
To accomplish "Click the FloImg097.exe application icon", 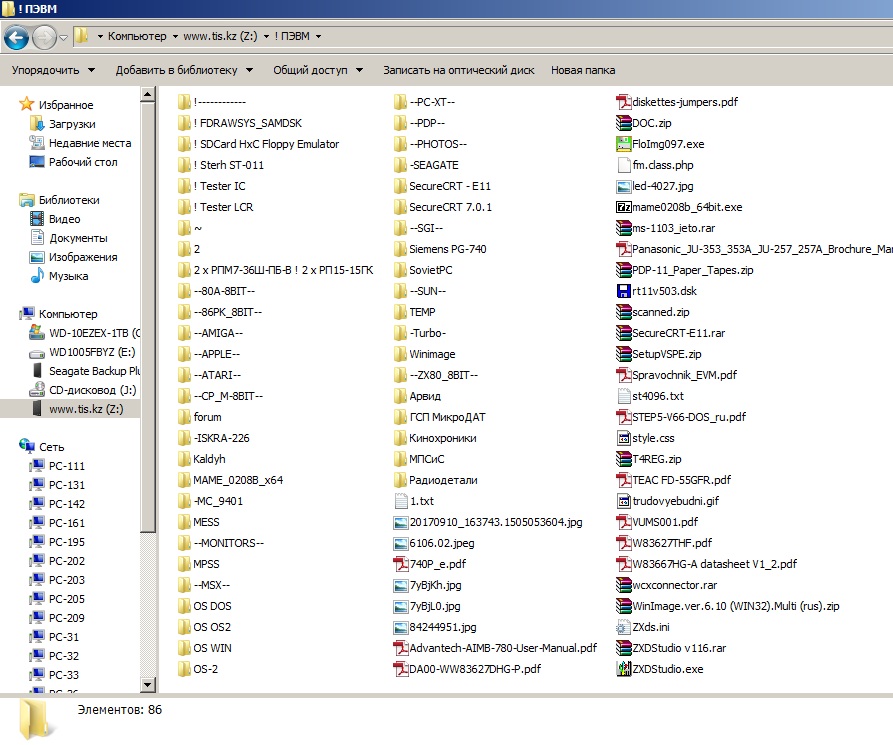I will pyautogui.click(x=624, y=144).
